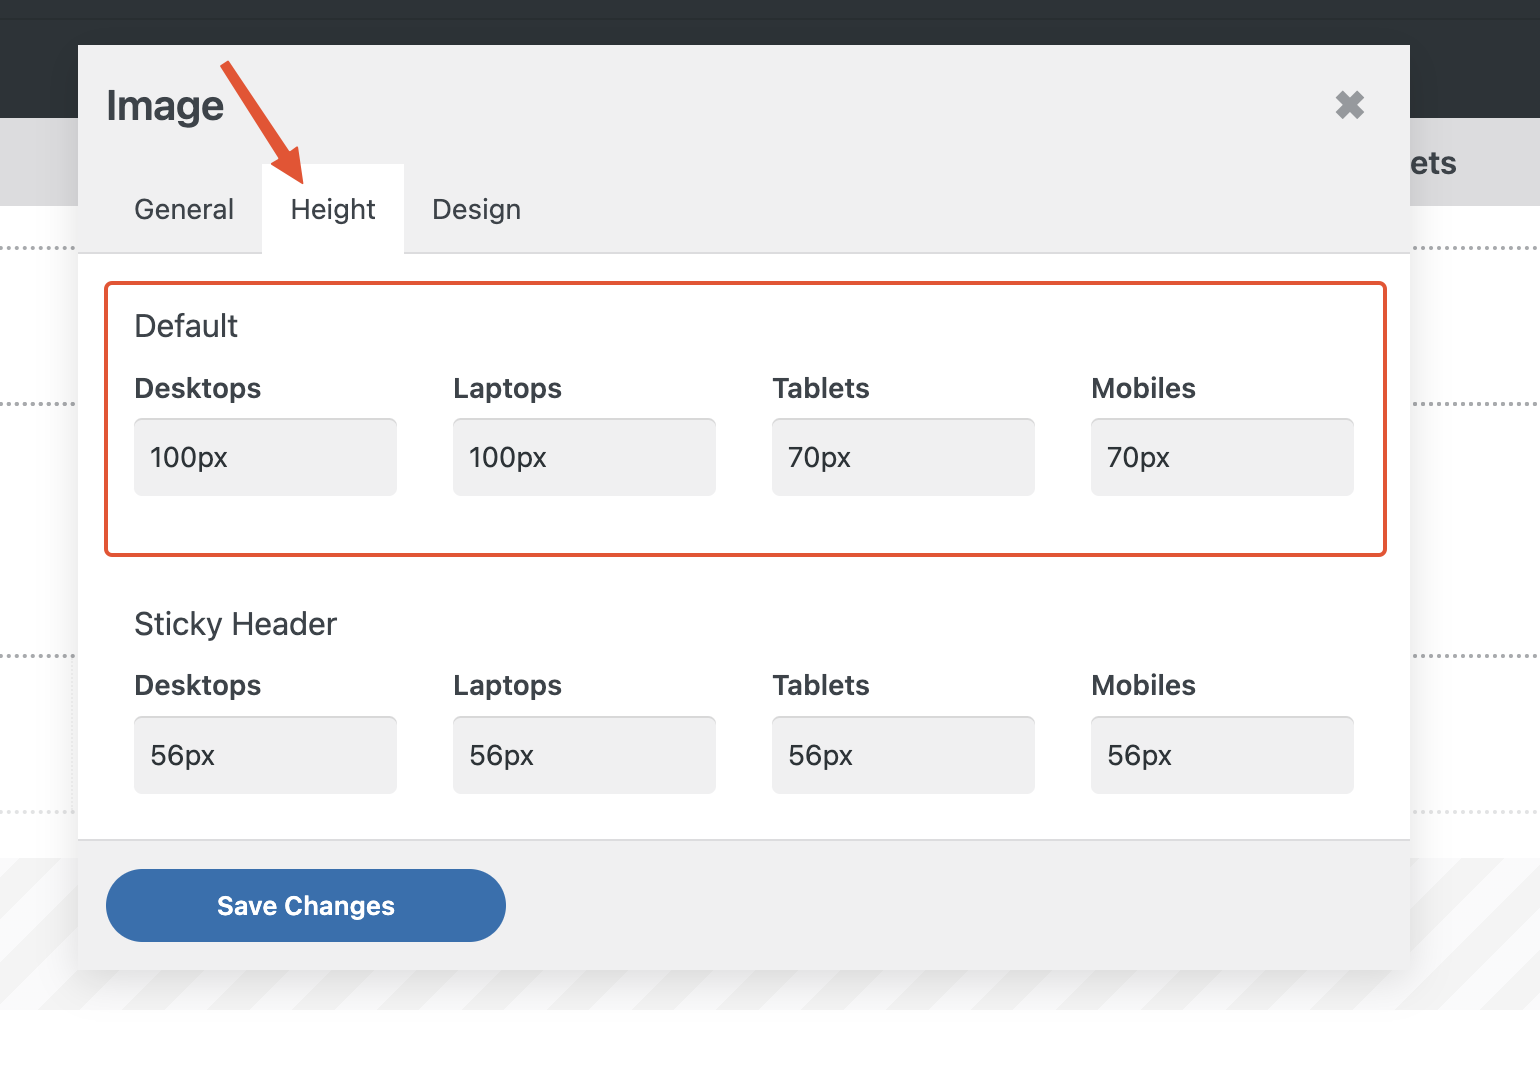Switch to the General tab

click(x=184, y=209)
